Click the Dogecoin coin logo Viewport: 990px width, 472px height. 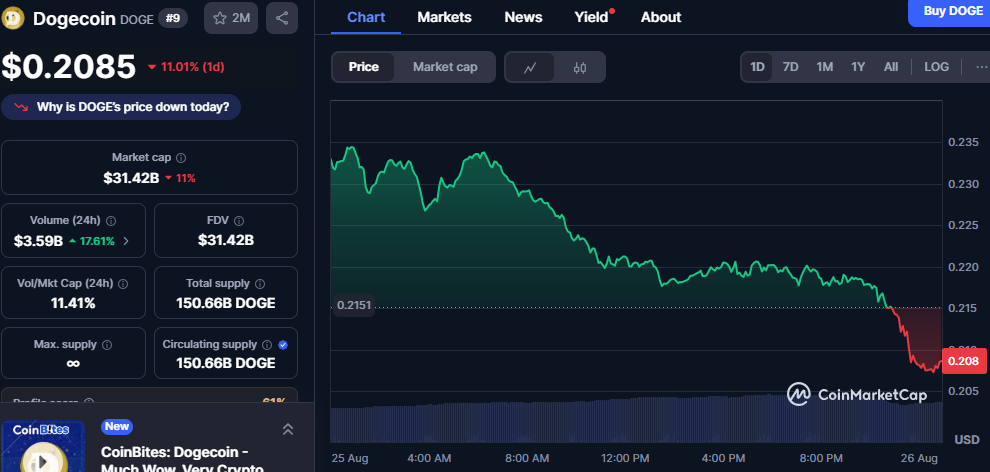pyautogui.click(x=13, y=18)
